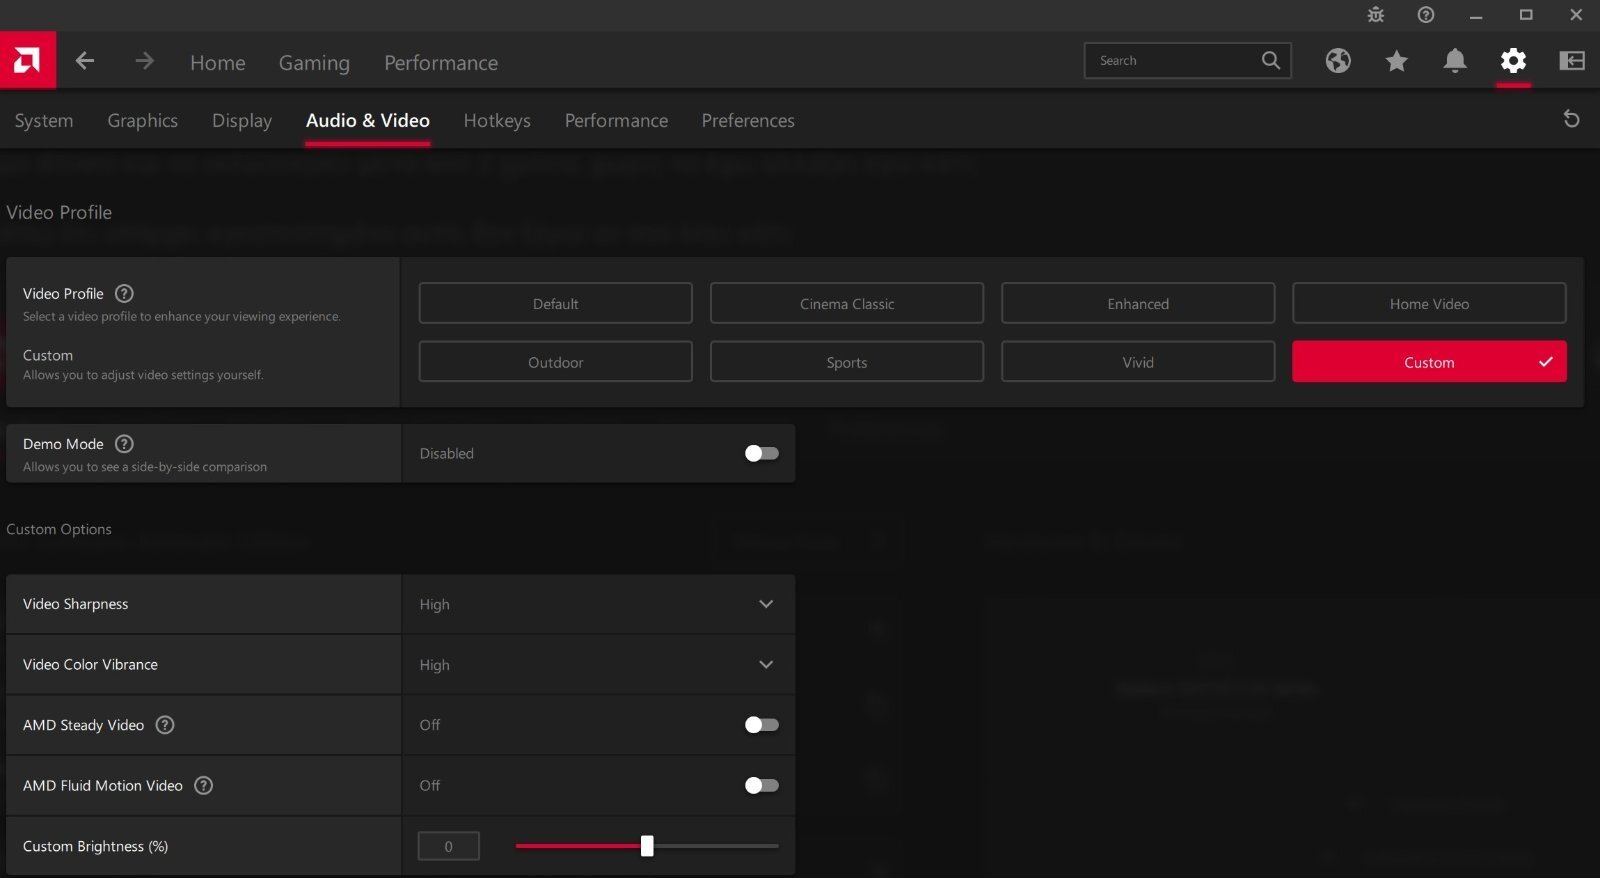This screenshot has width=1600, height=878.
Task: Toggle the sidebar panel icon
Action: click(x=1571, y=61)
